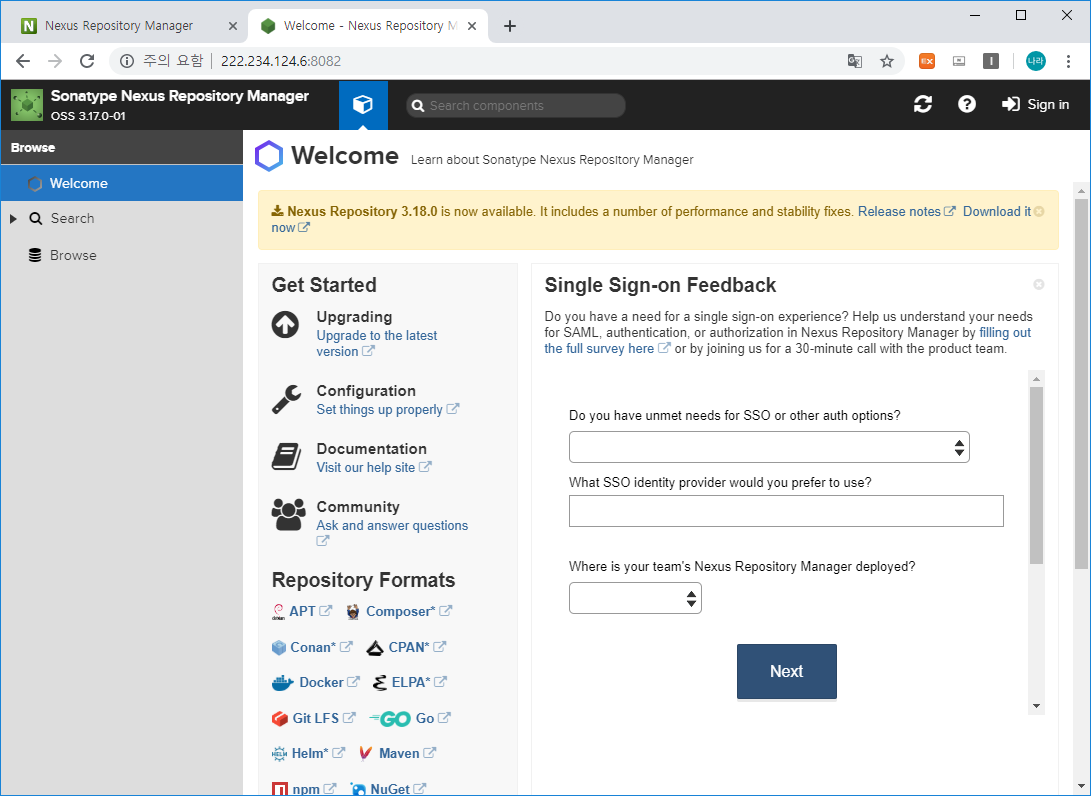
Task: Open the Conan format link
Action: [321, 647]
